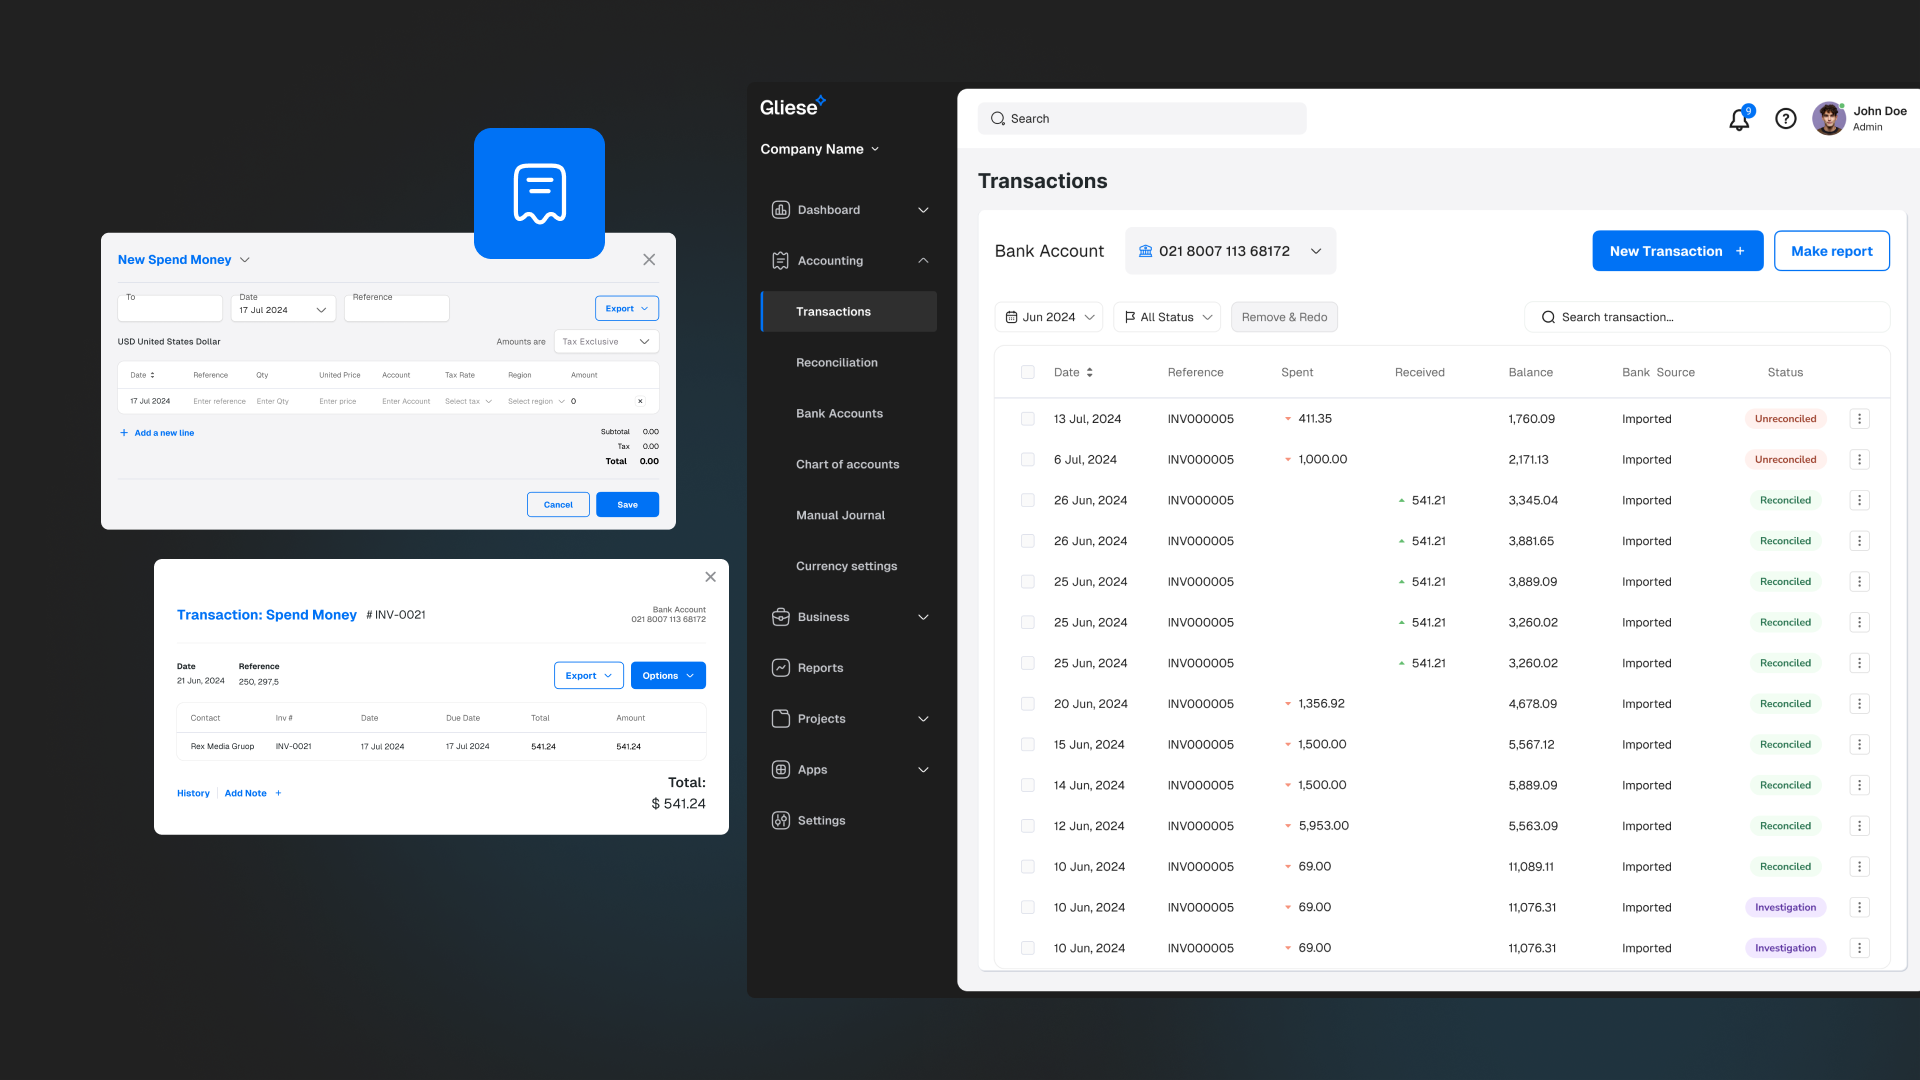Sort by Date column arrows

coord(1090,373)
